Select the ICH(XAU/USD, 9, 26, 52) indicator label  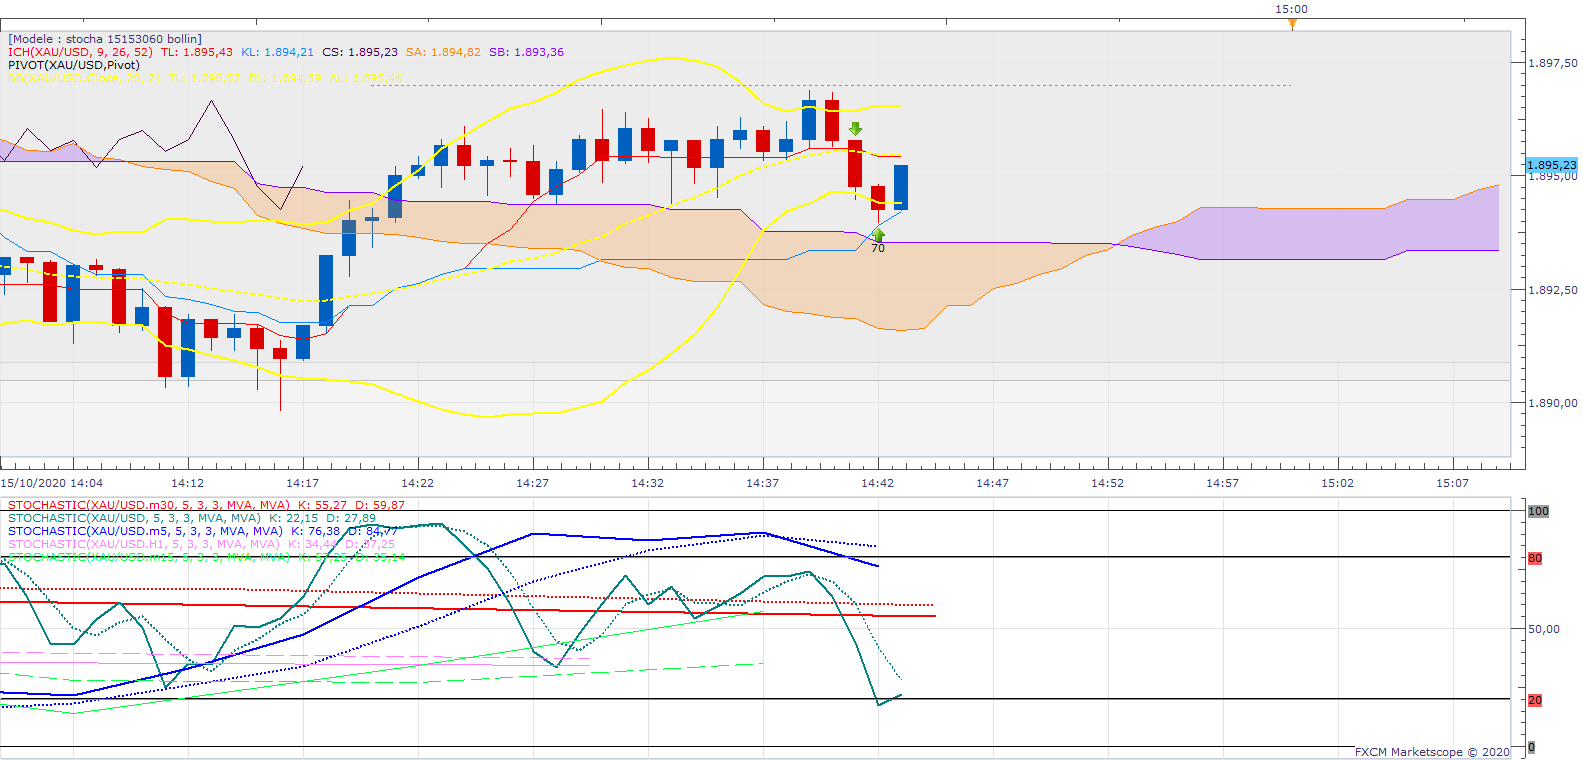click(80, 52)
